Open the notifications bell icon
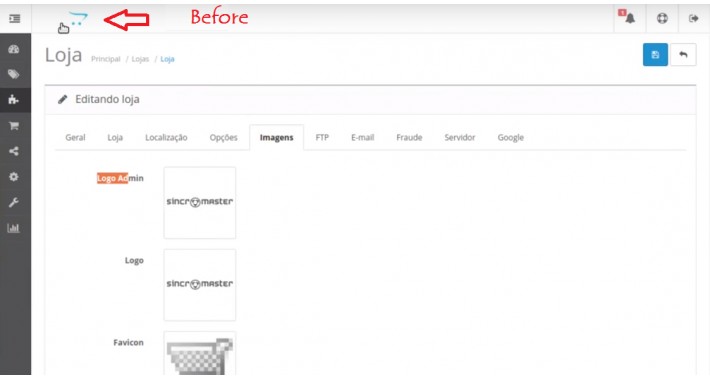 point(629,18)
